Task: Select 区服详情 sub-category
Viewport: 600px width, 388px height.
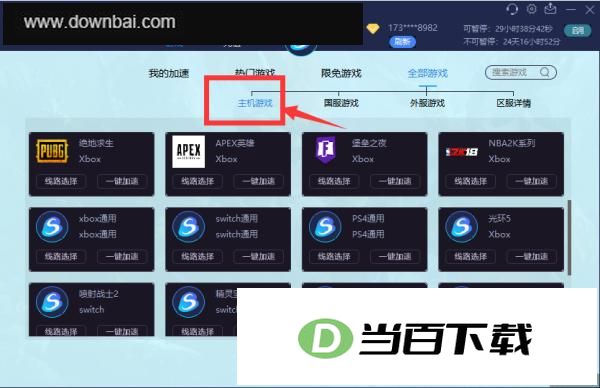Action: [514, 103]
